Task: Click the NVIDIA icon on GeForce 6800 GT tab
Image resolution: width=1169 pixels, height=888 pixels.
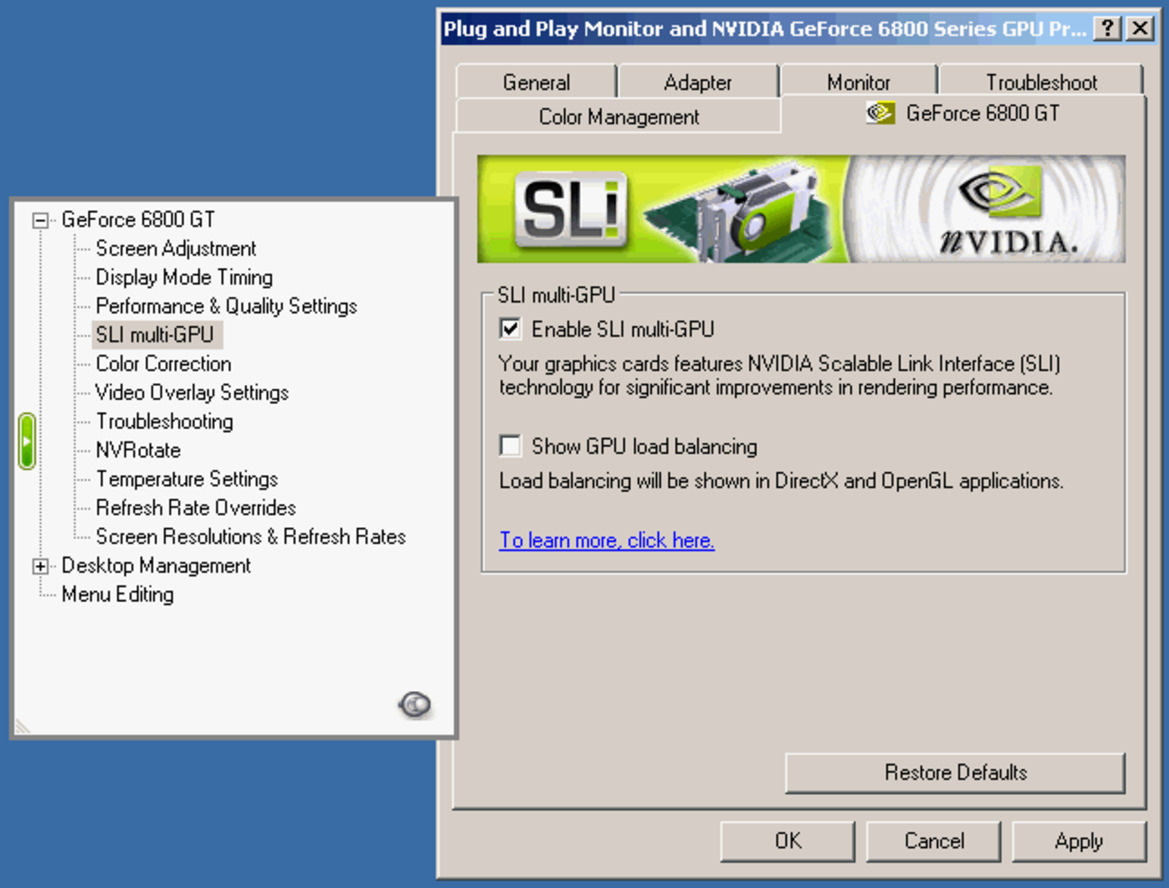Action: coord(880,113)
